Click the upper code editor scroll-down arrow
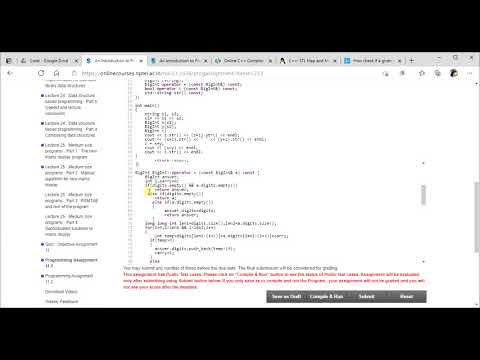Viewport: 480px width, 360px height. (x=423, y=163)
